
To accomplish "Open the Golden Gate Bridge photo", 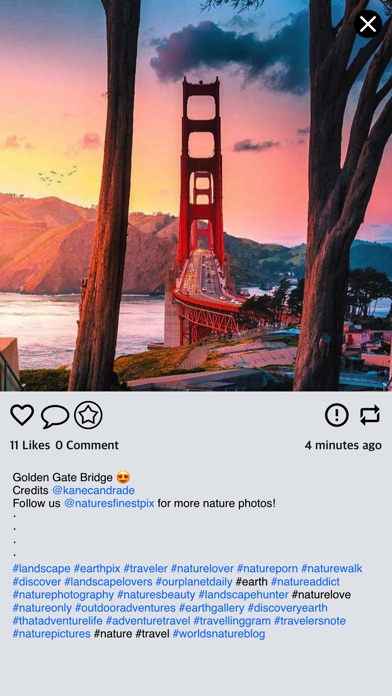I will 196,195.
